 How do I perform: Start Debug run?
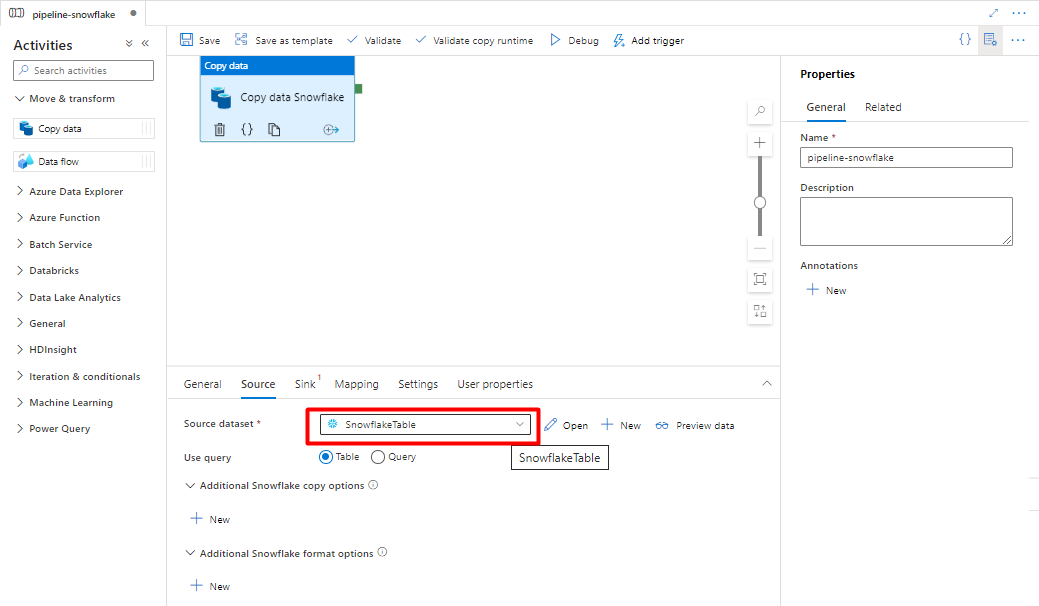click(x=574, y=40)
